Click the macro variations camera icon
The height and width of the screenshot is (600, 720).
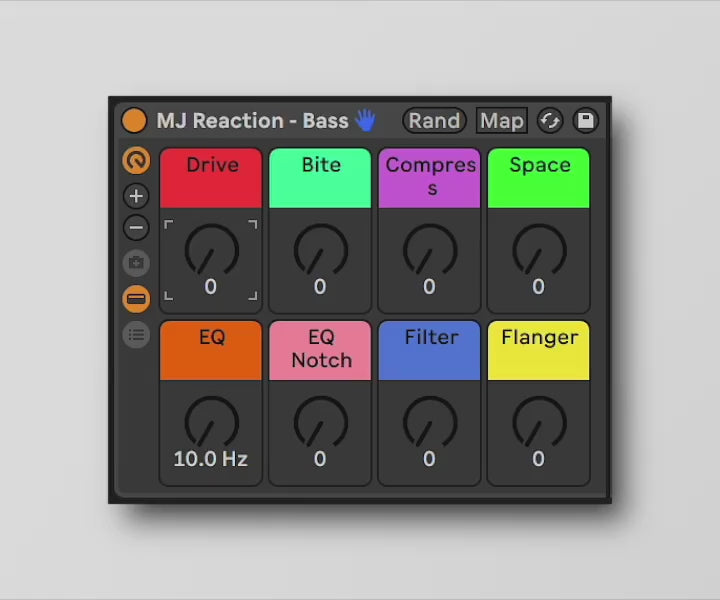tap(136, 263)
